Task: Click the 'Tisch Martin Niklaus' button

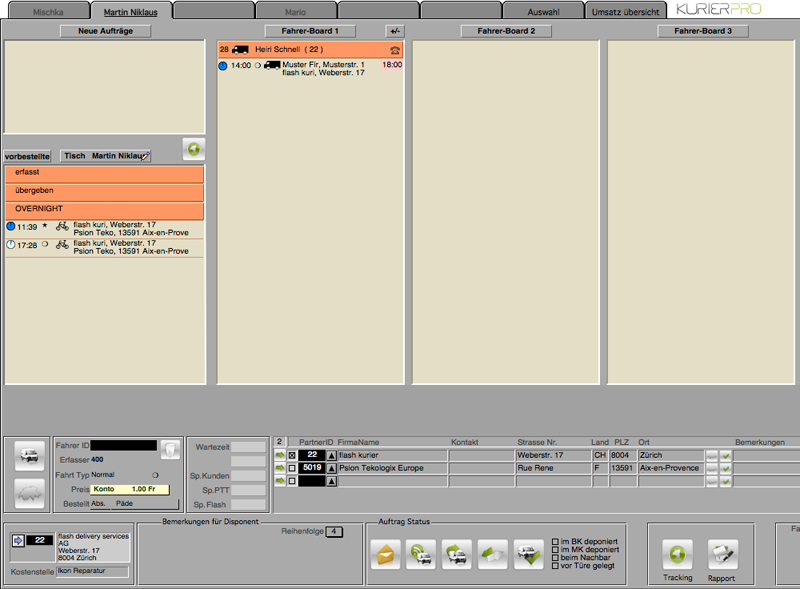Action: (106, 156)
